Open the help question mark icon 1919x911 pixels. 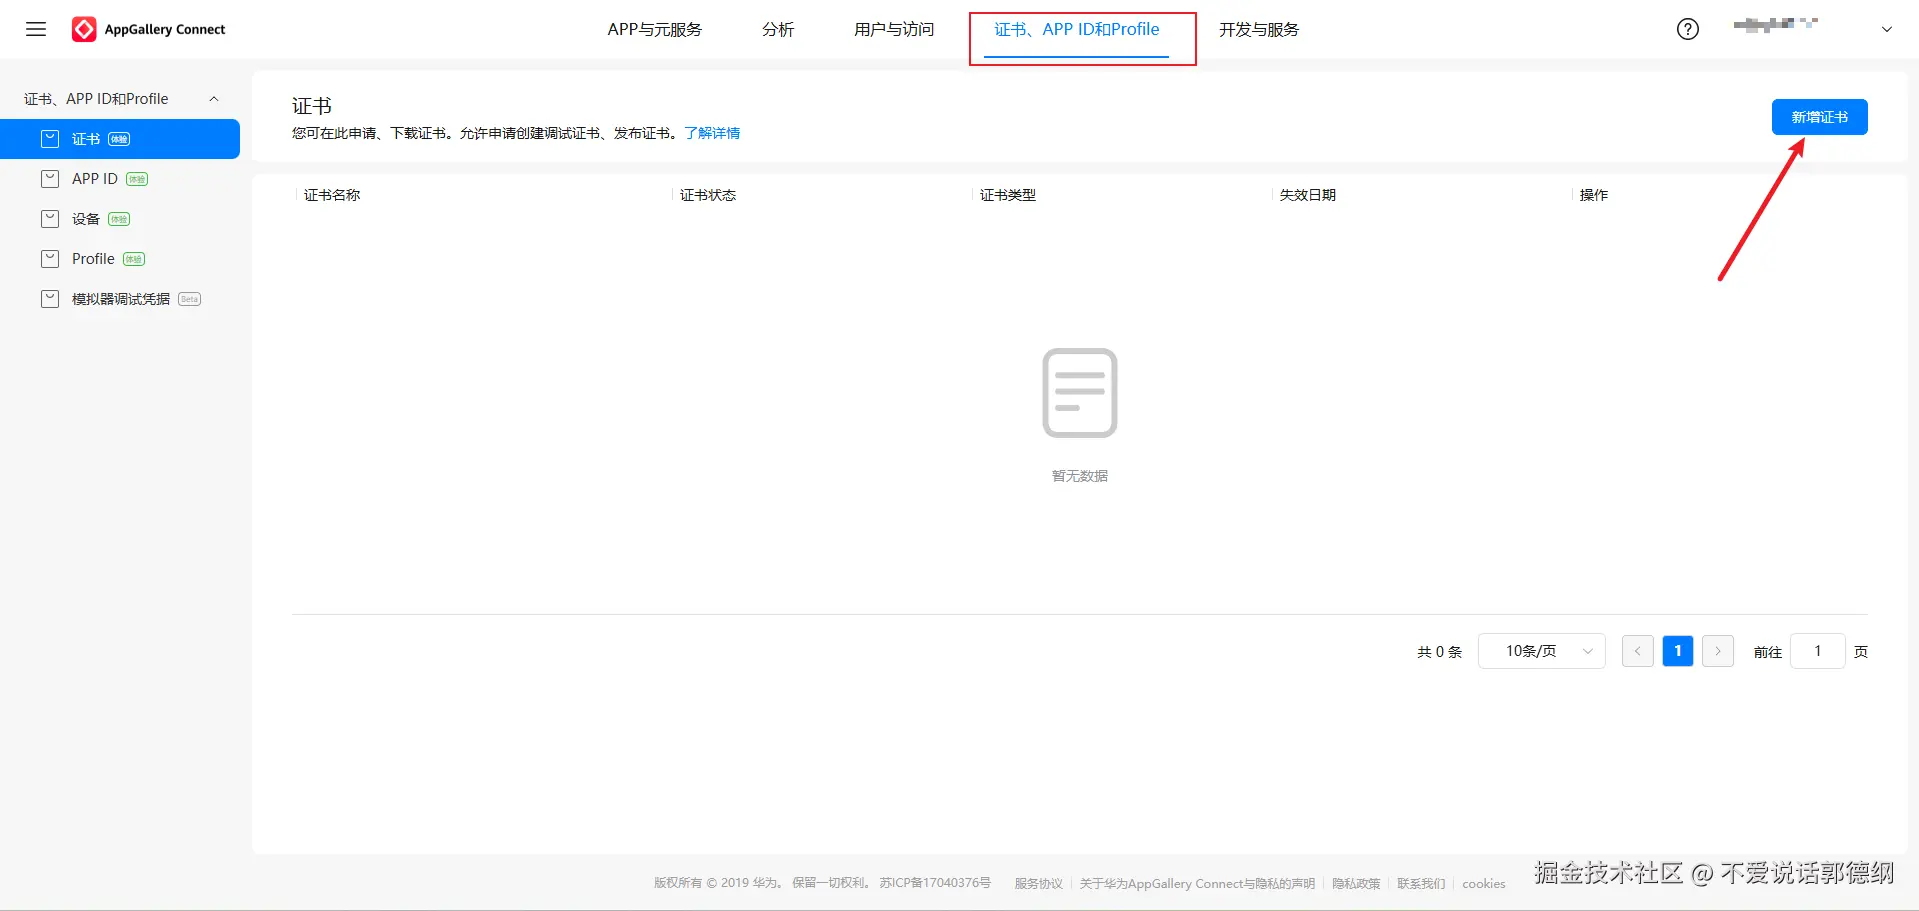coord(1688,29)
